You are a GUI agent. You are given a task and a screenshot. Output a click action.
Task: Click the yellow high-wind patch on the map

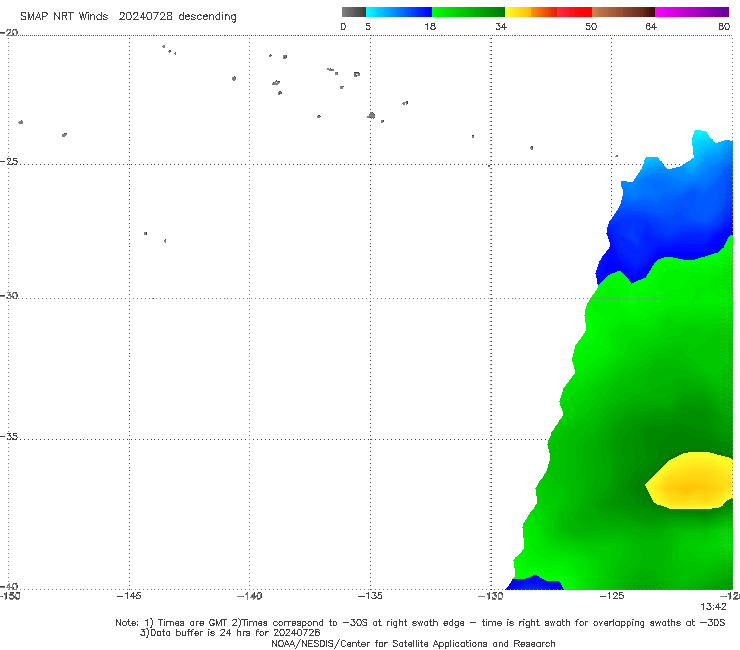click(x=690, y=481)
